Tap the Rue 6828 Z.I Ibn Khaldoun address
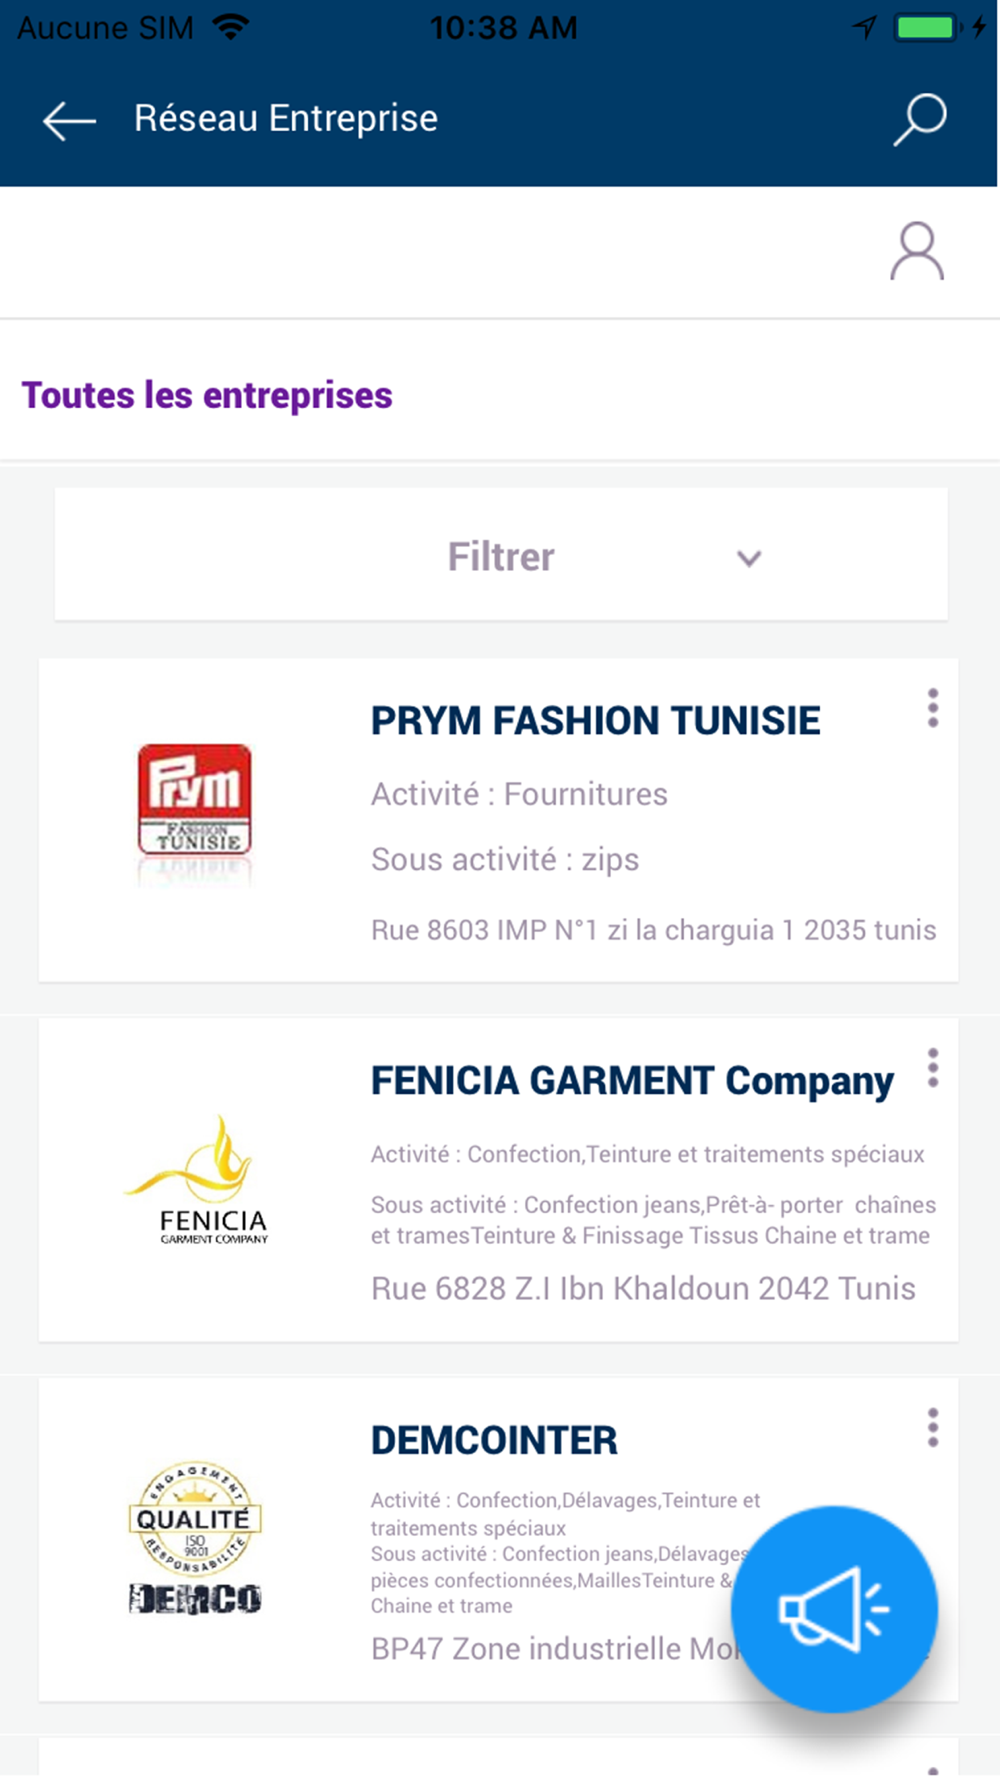Viewport: 1000px width, 1778px height. coord(643,1288)
